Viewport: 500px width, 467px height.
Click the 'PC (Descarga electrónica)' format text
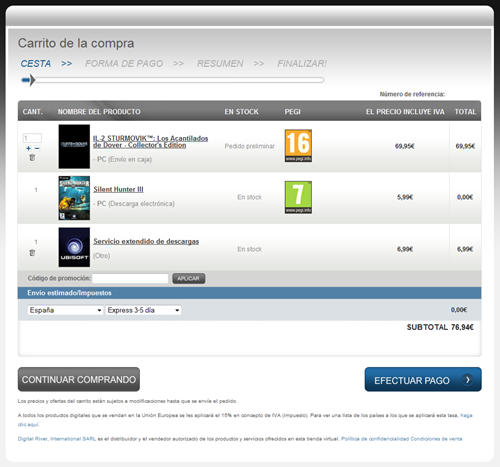(x=134, y=204)
